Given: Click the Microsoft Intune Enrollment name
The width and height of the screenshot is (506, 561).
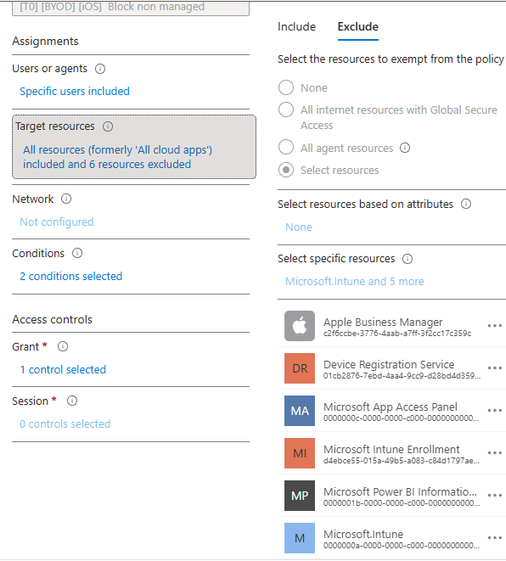Looking at the screenshot, I should 391,449.
